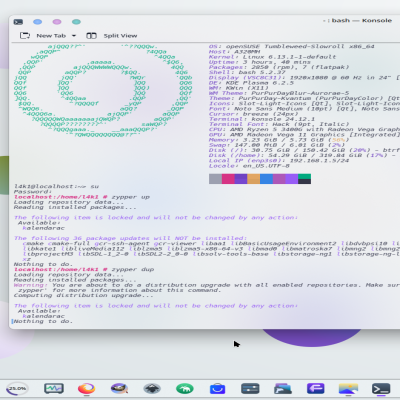Click the 'Computing distribution upgrade...' line

coord(84,295)
